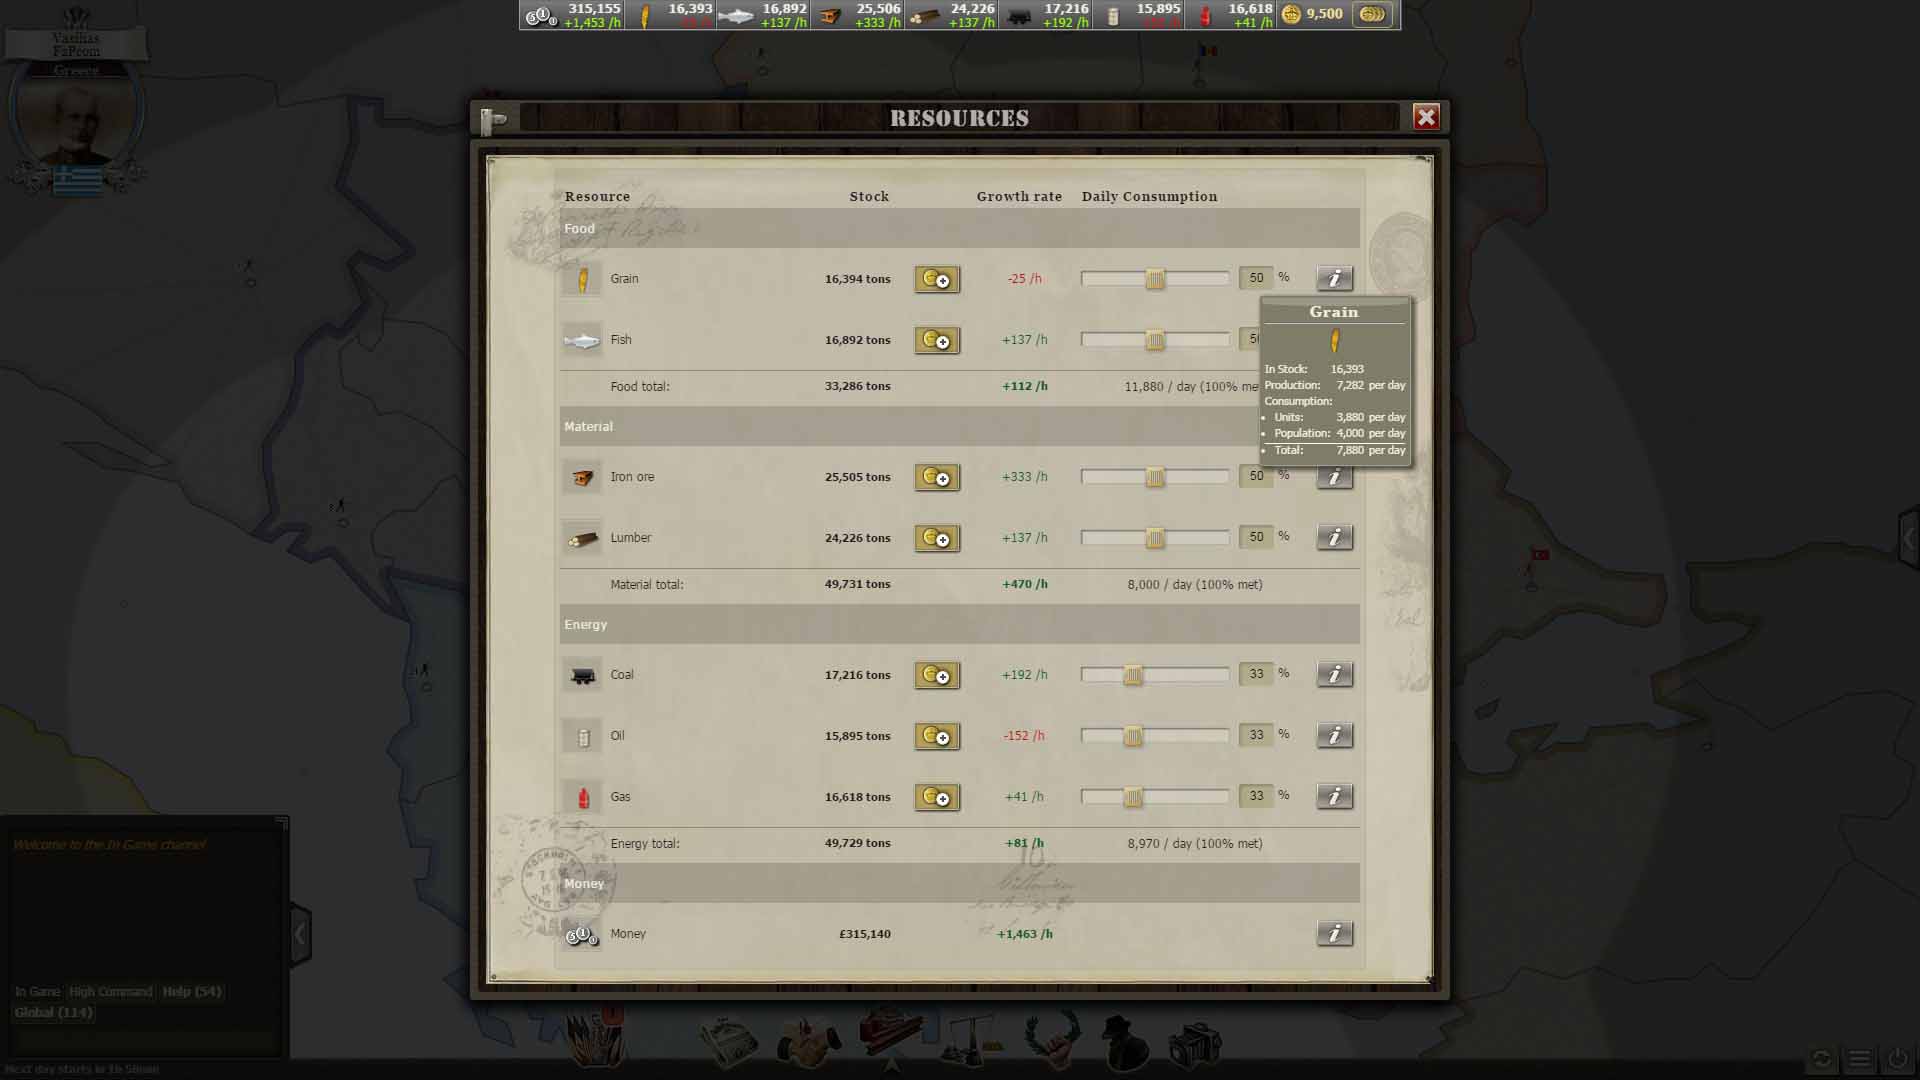Close the Resources window
The image size is (1920, 1080).
[x=1426, y=117]
